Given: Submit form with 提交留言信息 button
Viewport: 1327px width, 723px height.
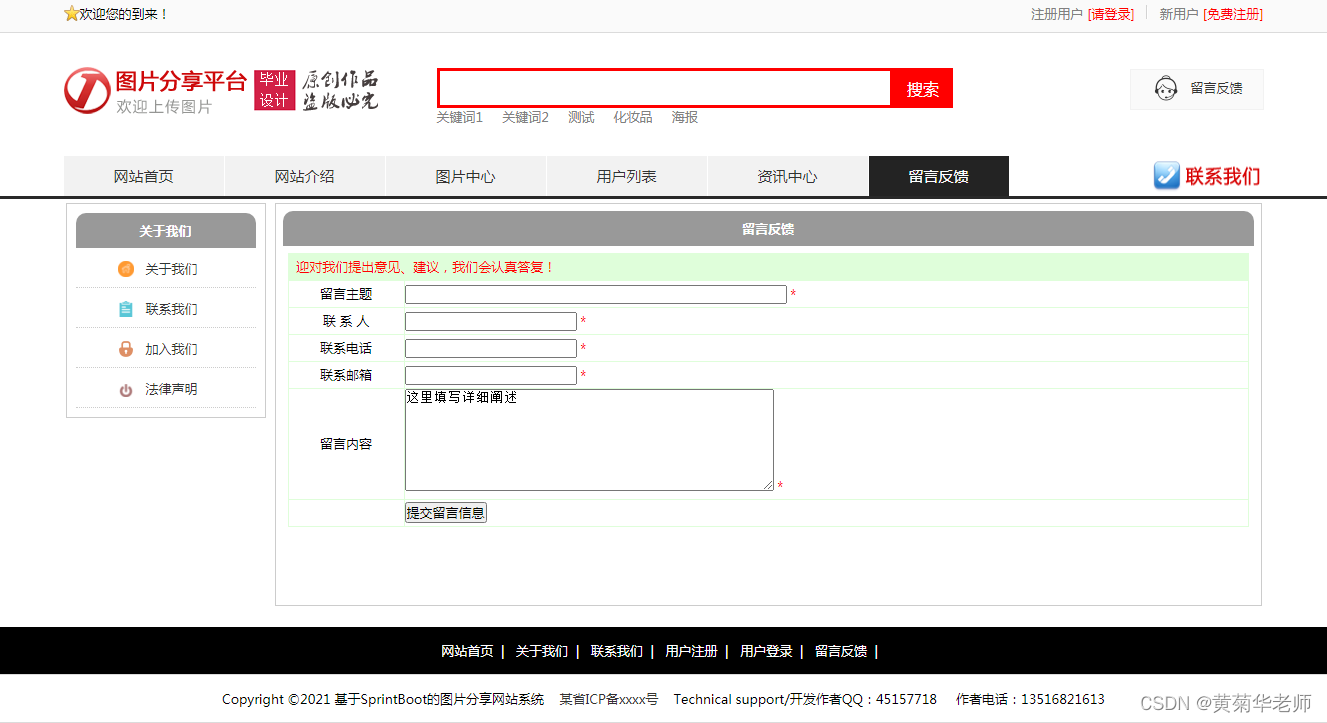Looking at the screenshot, I should (446, 513).
